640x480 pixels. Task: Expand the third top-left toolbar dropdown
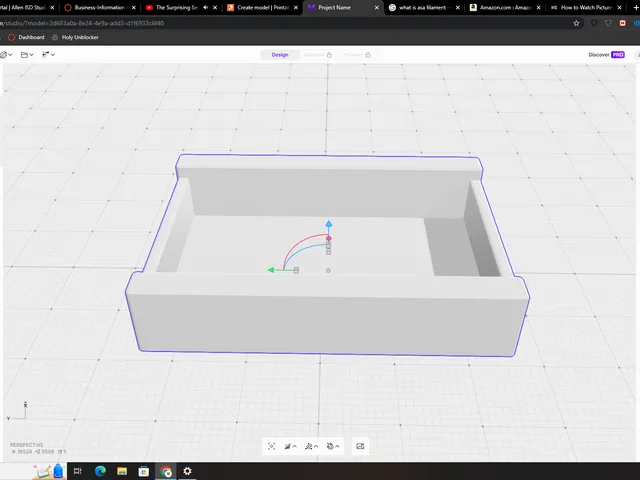pyautogui.click(x=48, y=55)
